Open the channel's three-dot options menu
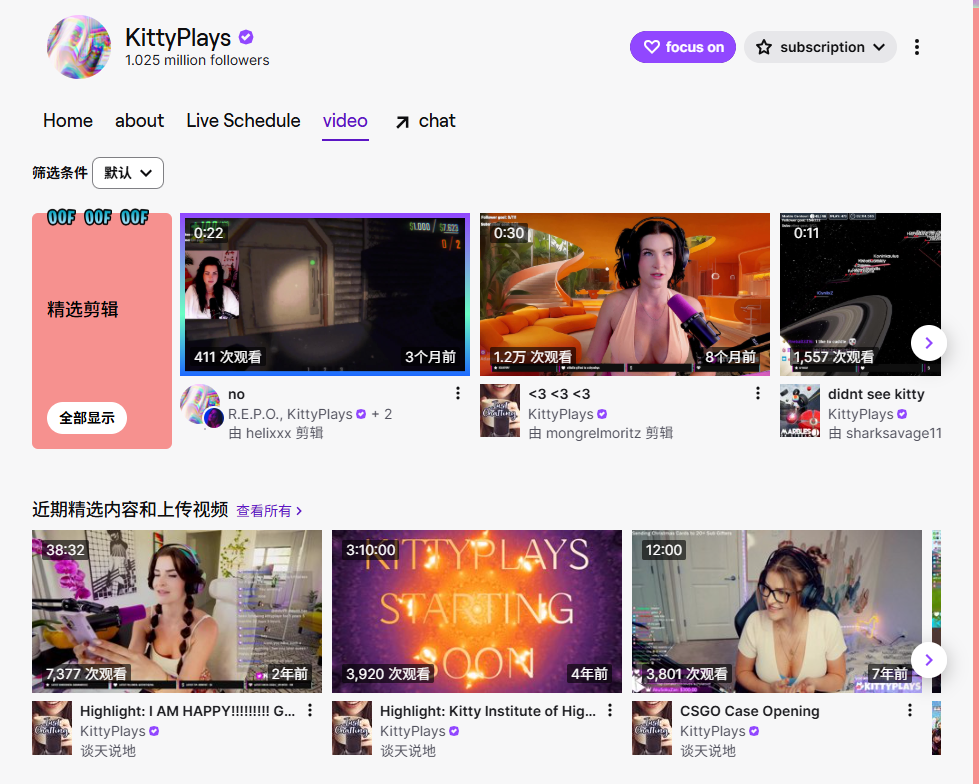Image resolution: width=979 pixels, height=784 pixels. pos(917,47)
